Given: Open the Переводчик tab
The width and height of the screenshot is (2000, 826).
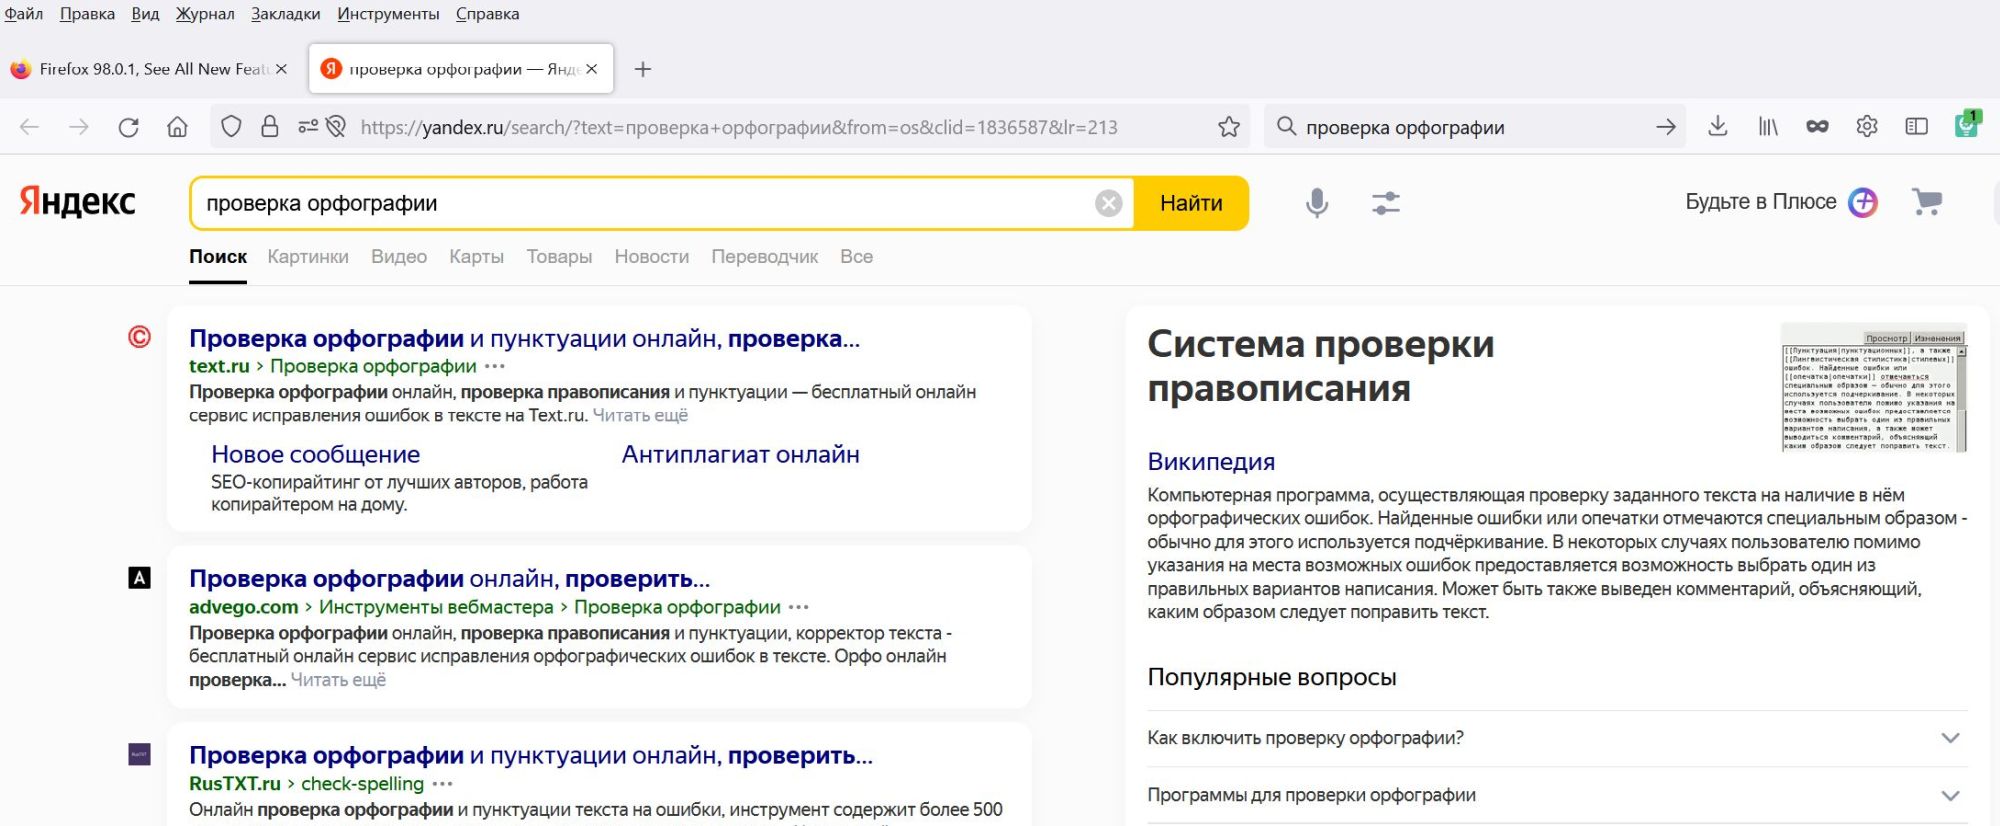Looking at the screenshot, I should (764, 257).
